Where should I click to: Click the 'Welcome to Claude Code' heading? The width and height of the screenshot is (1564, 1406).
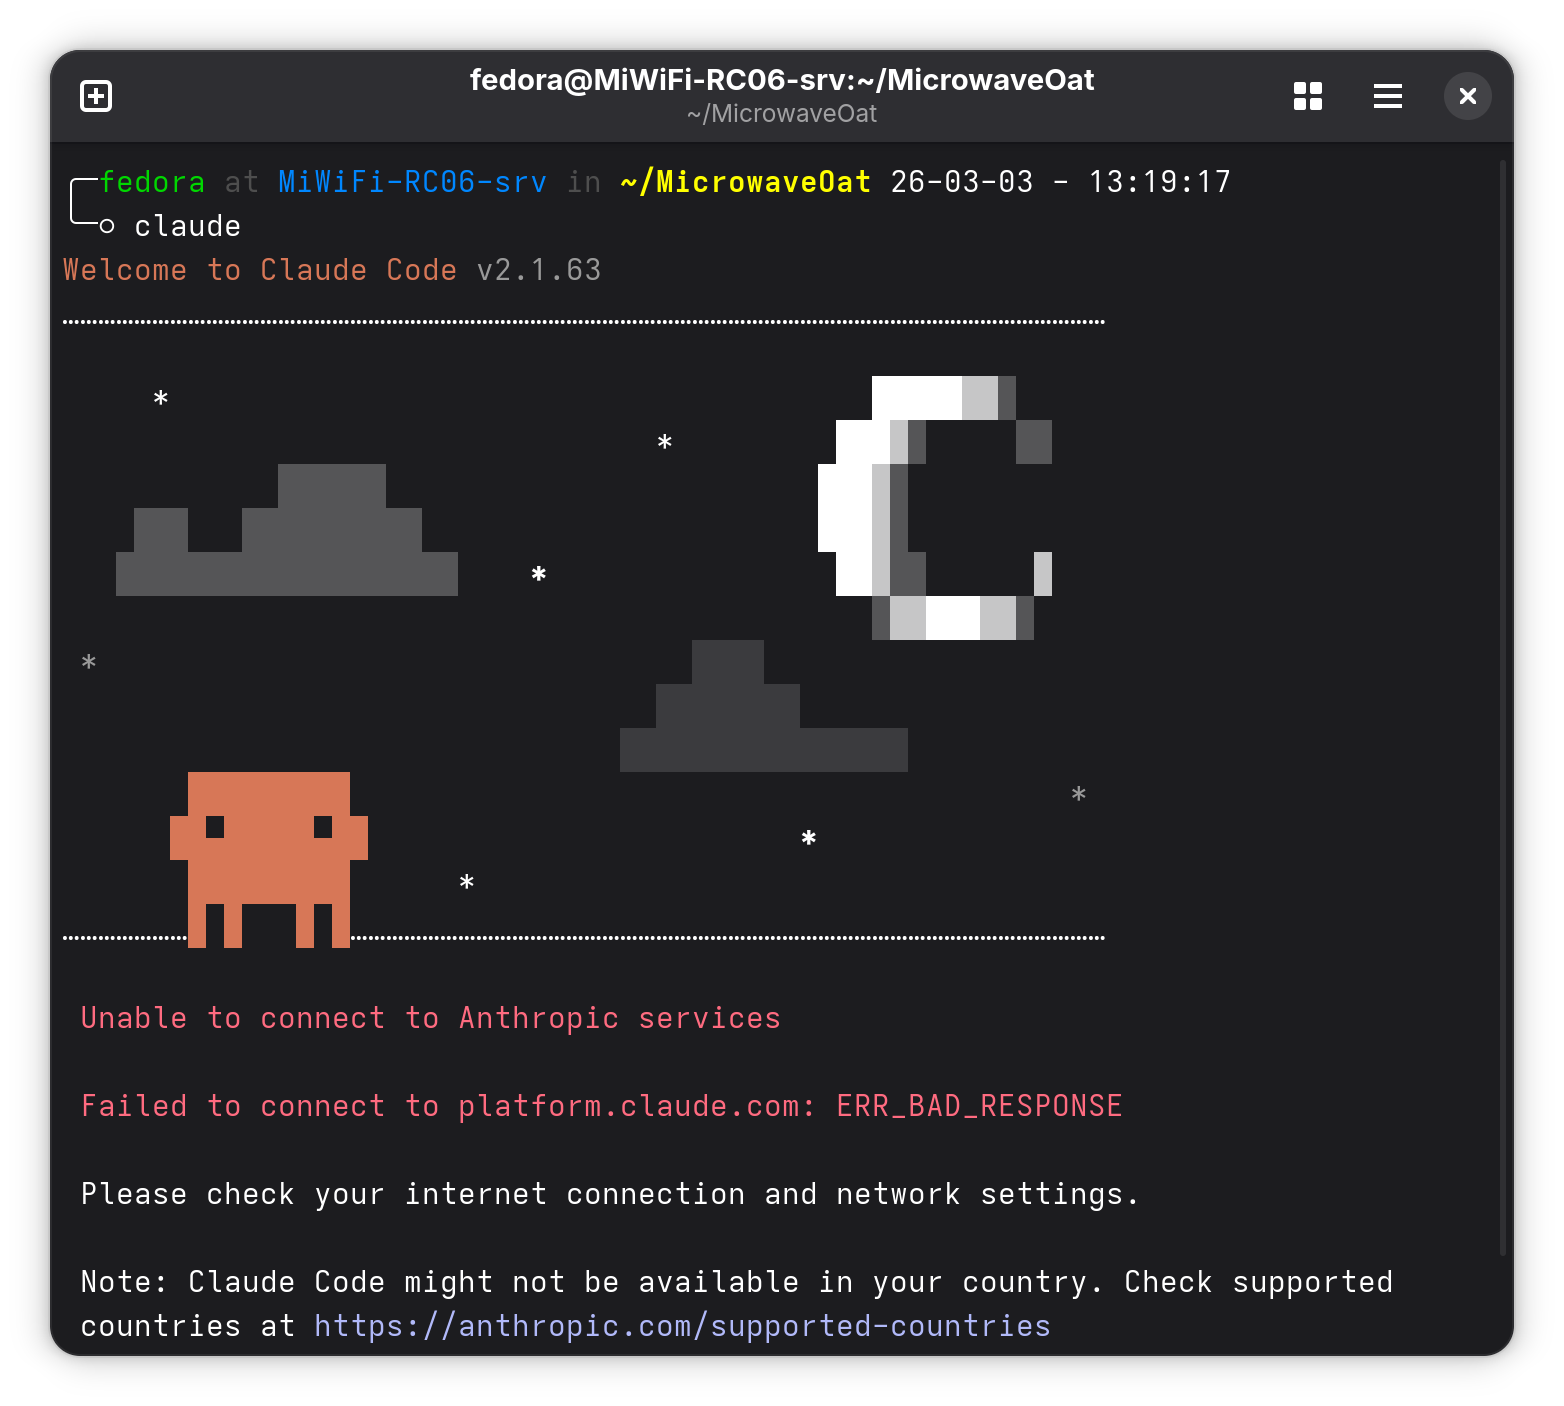point(260,270)
